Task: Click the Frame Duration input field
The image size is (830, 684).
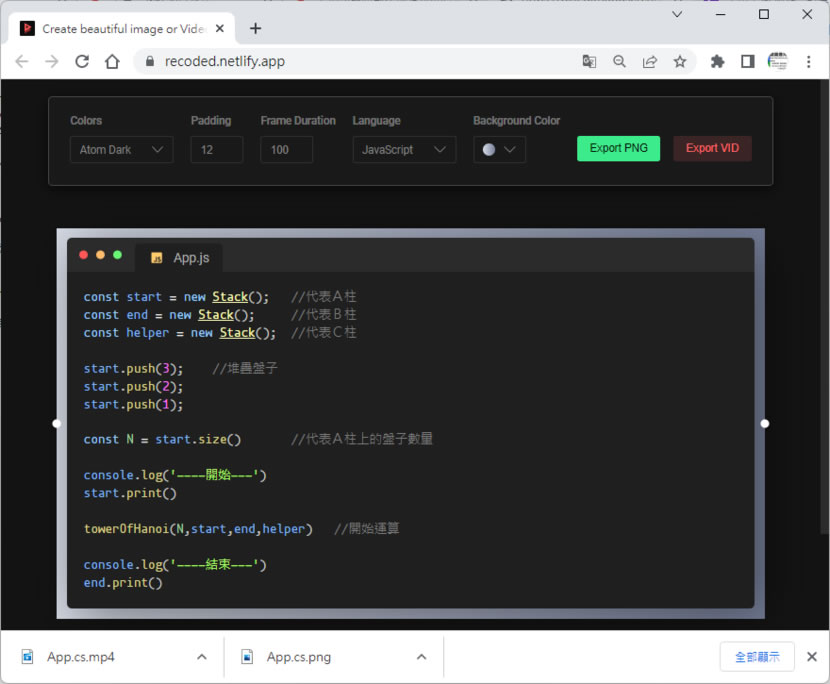Action: point(286,150)
